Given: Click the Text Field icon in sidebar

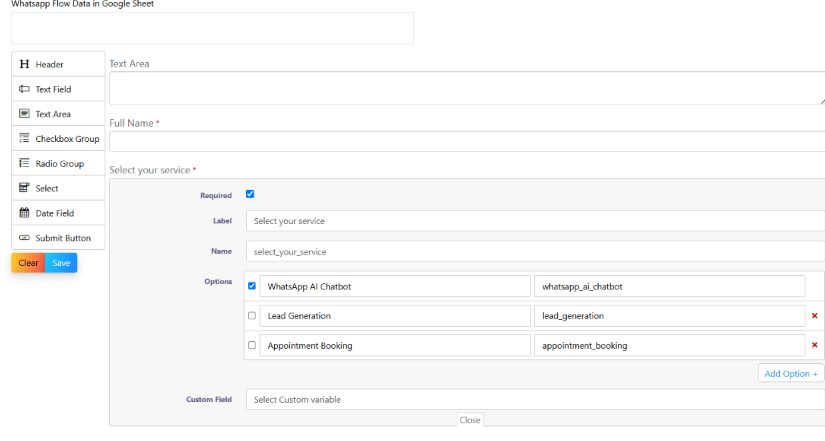Looking at the screenshot, I should coord(24,89).
